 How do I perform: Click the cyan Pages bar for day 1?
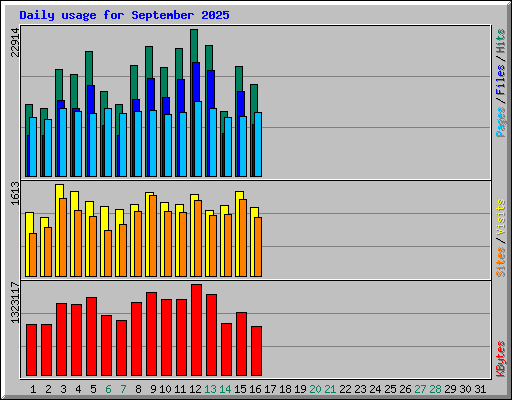(33, 147)
